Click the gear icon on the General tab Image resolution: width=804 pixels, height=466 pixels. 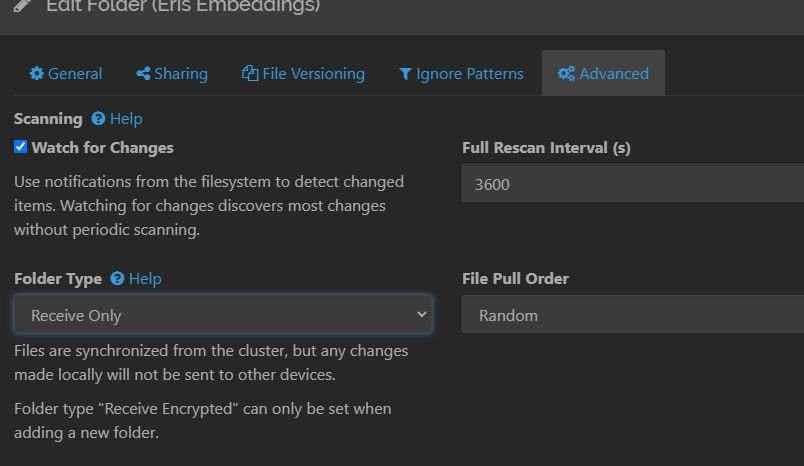37,74
